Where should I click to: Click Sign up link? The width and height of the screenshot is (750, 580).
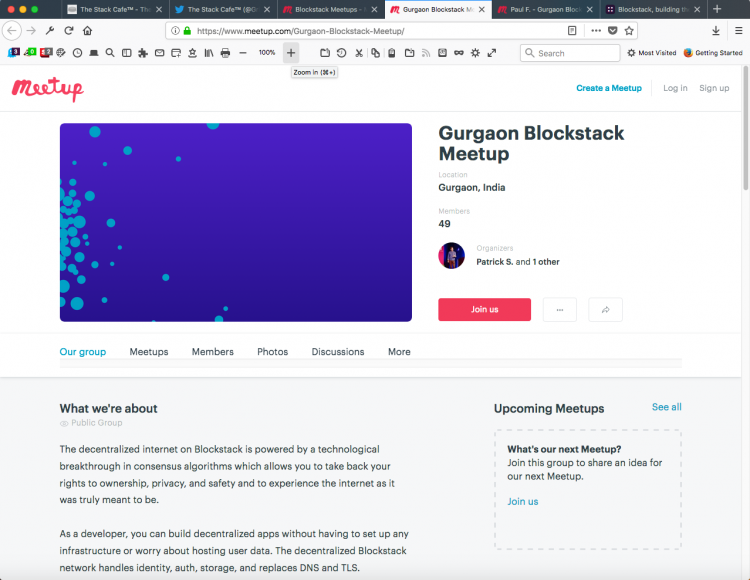point(714,88)
